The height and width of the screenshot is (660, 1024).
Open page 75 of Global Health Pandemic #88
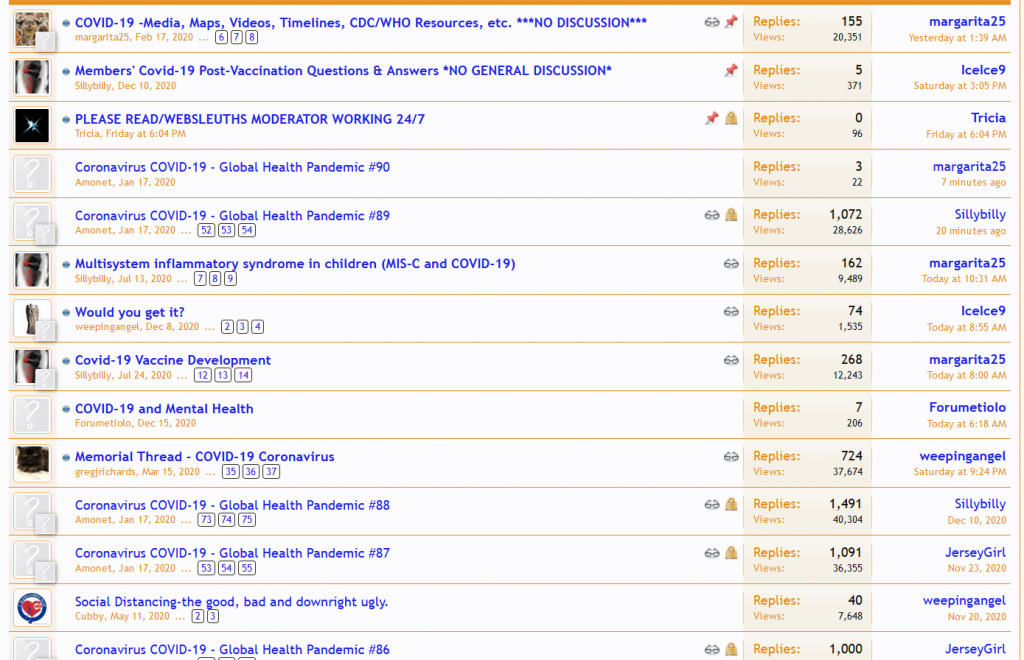click(246, 520)
